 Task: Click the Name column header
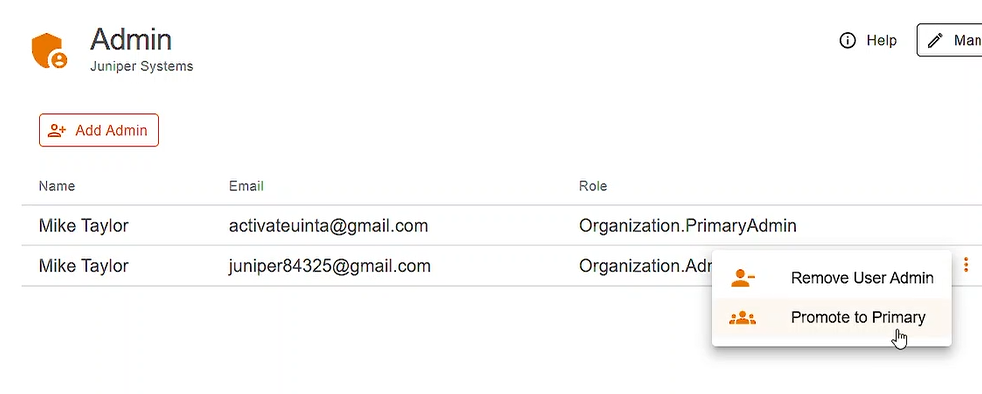tap(57, 186)
